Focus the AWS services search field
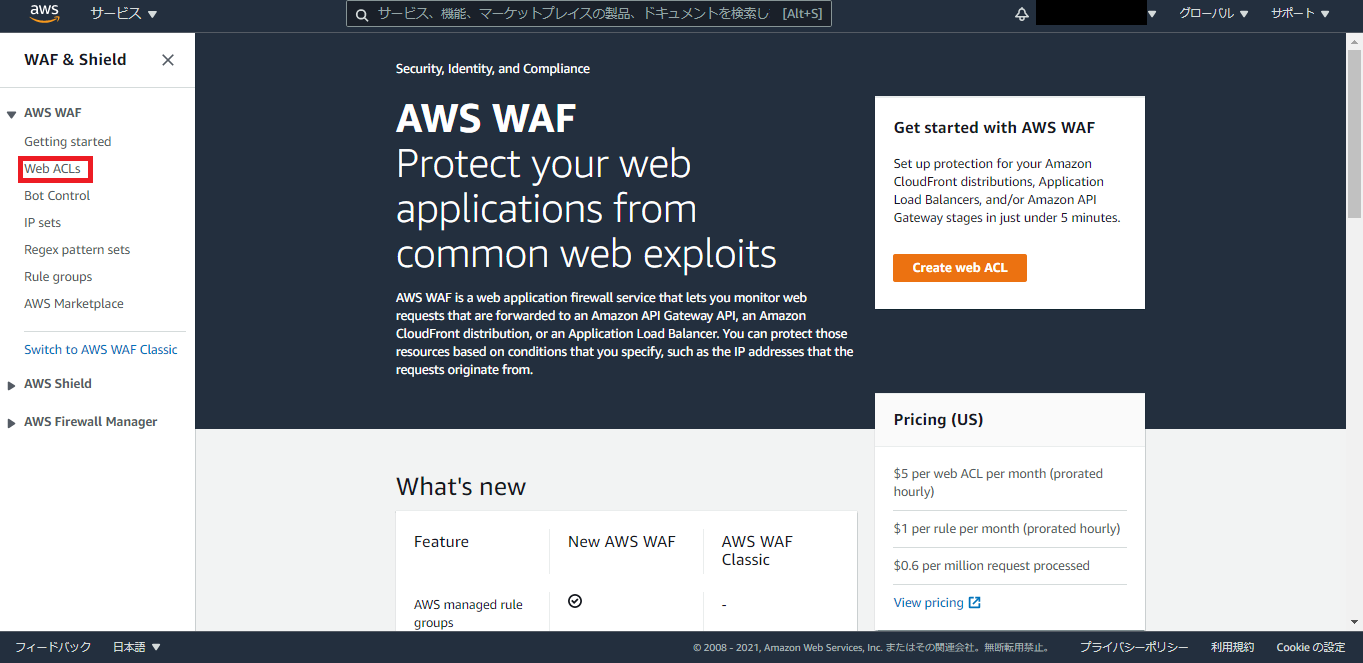 pyautogui.click(x=589, y=14)
